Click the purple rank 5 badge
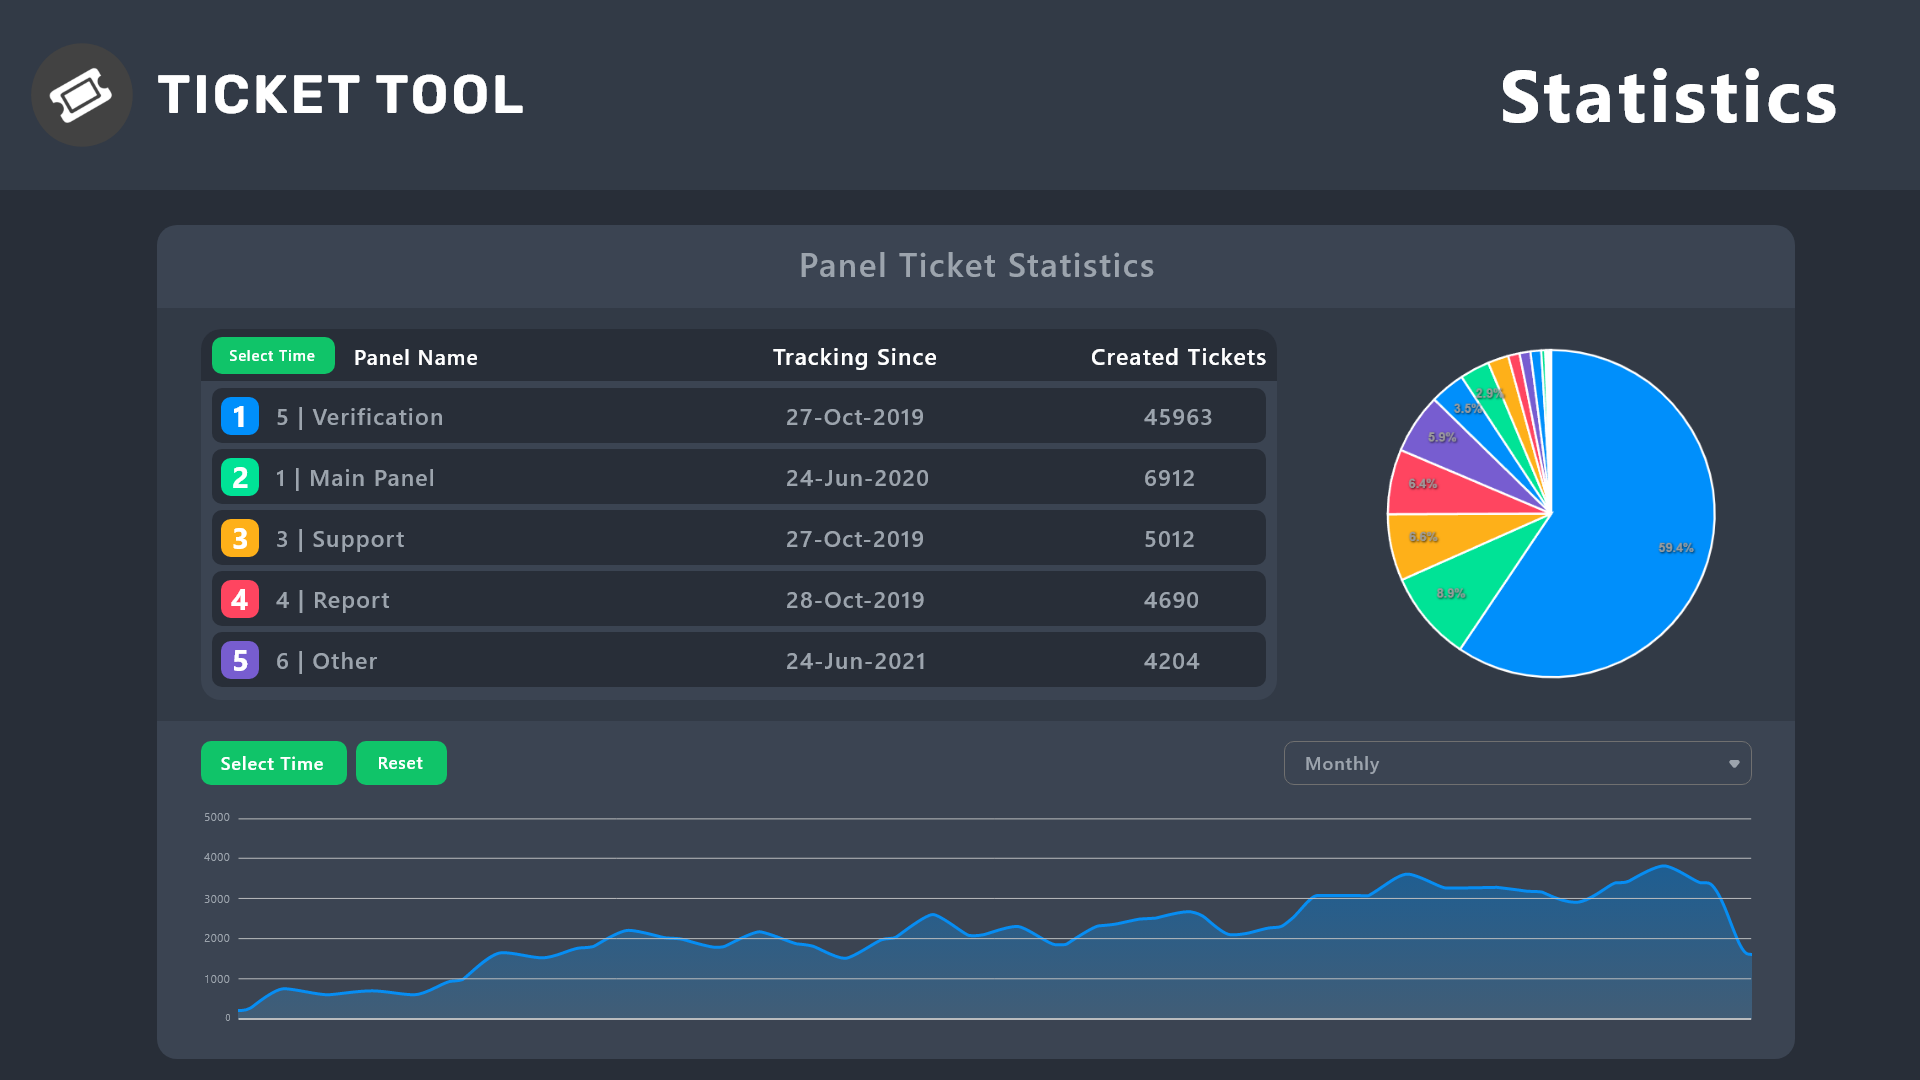Image resolution: width=1920 pixels, height=1080 pixels. (240, 661)
